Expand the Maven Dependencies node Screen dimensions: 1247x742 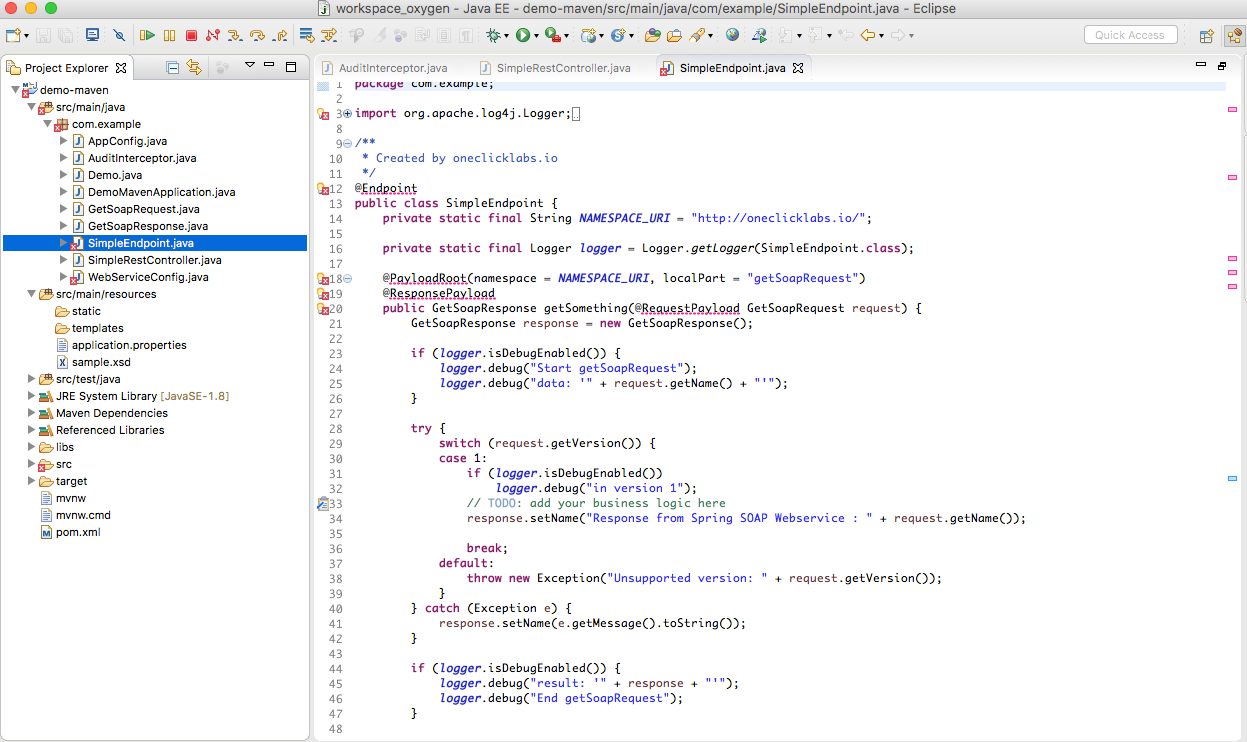pos(31,412)
